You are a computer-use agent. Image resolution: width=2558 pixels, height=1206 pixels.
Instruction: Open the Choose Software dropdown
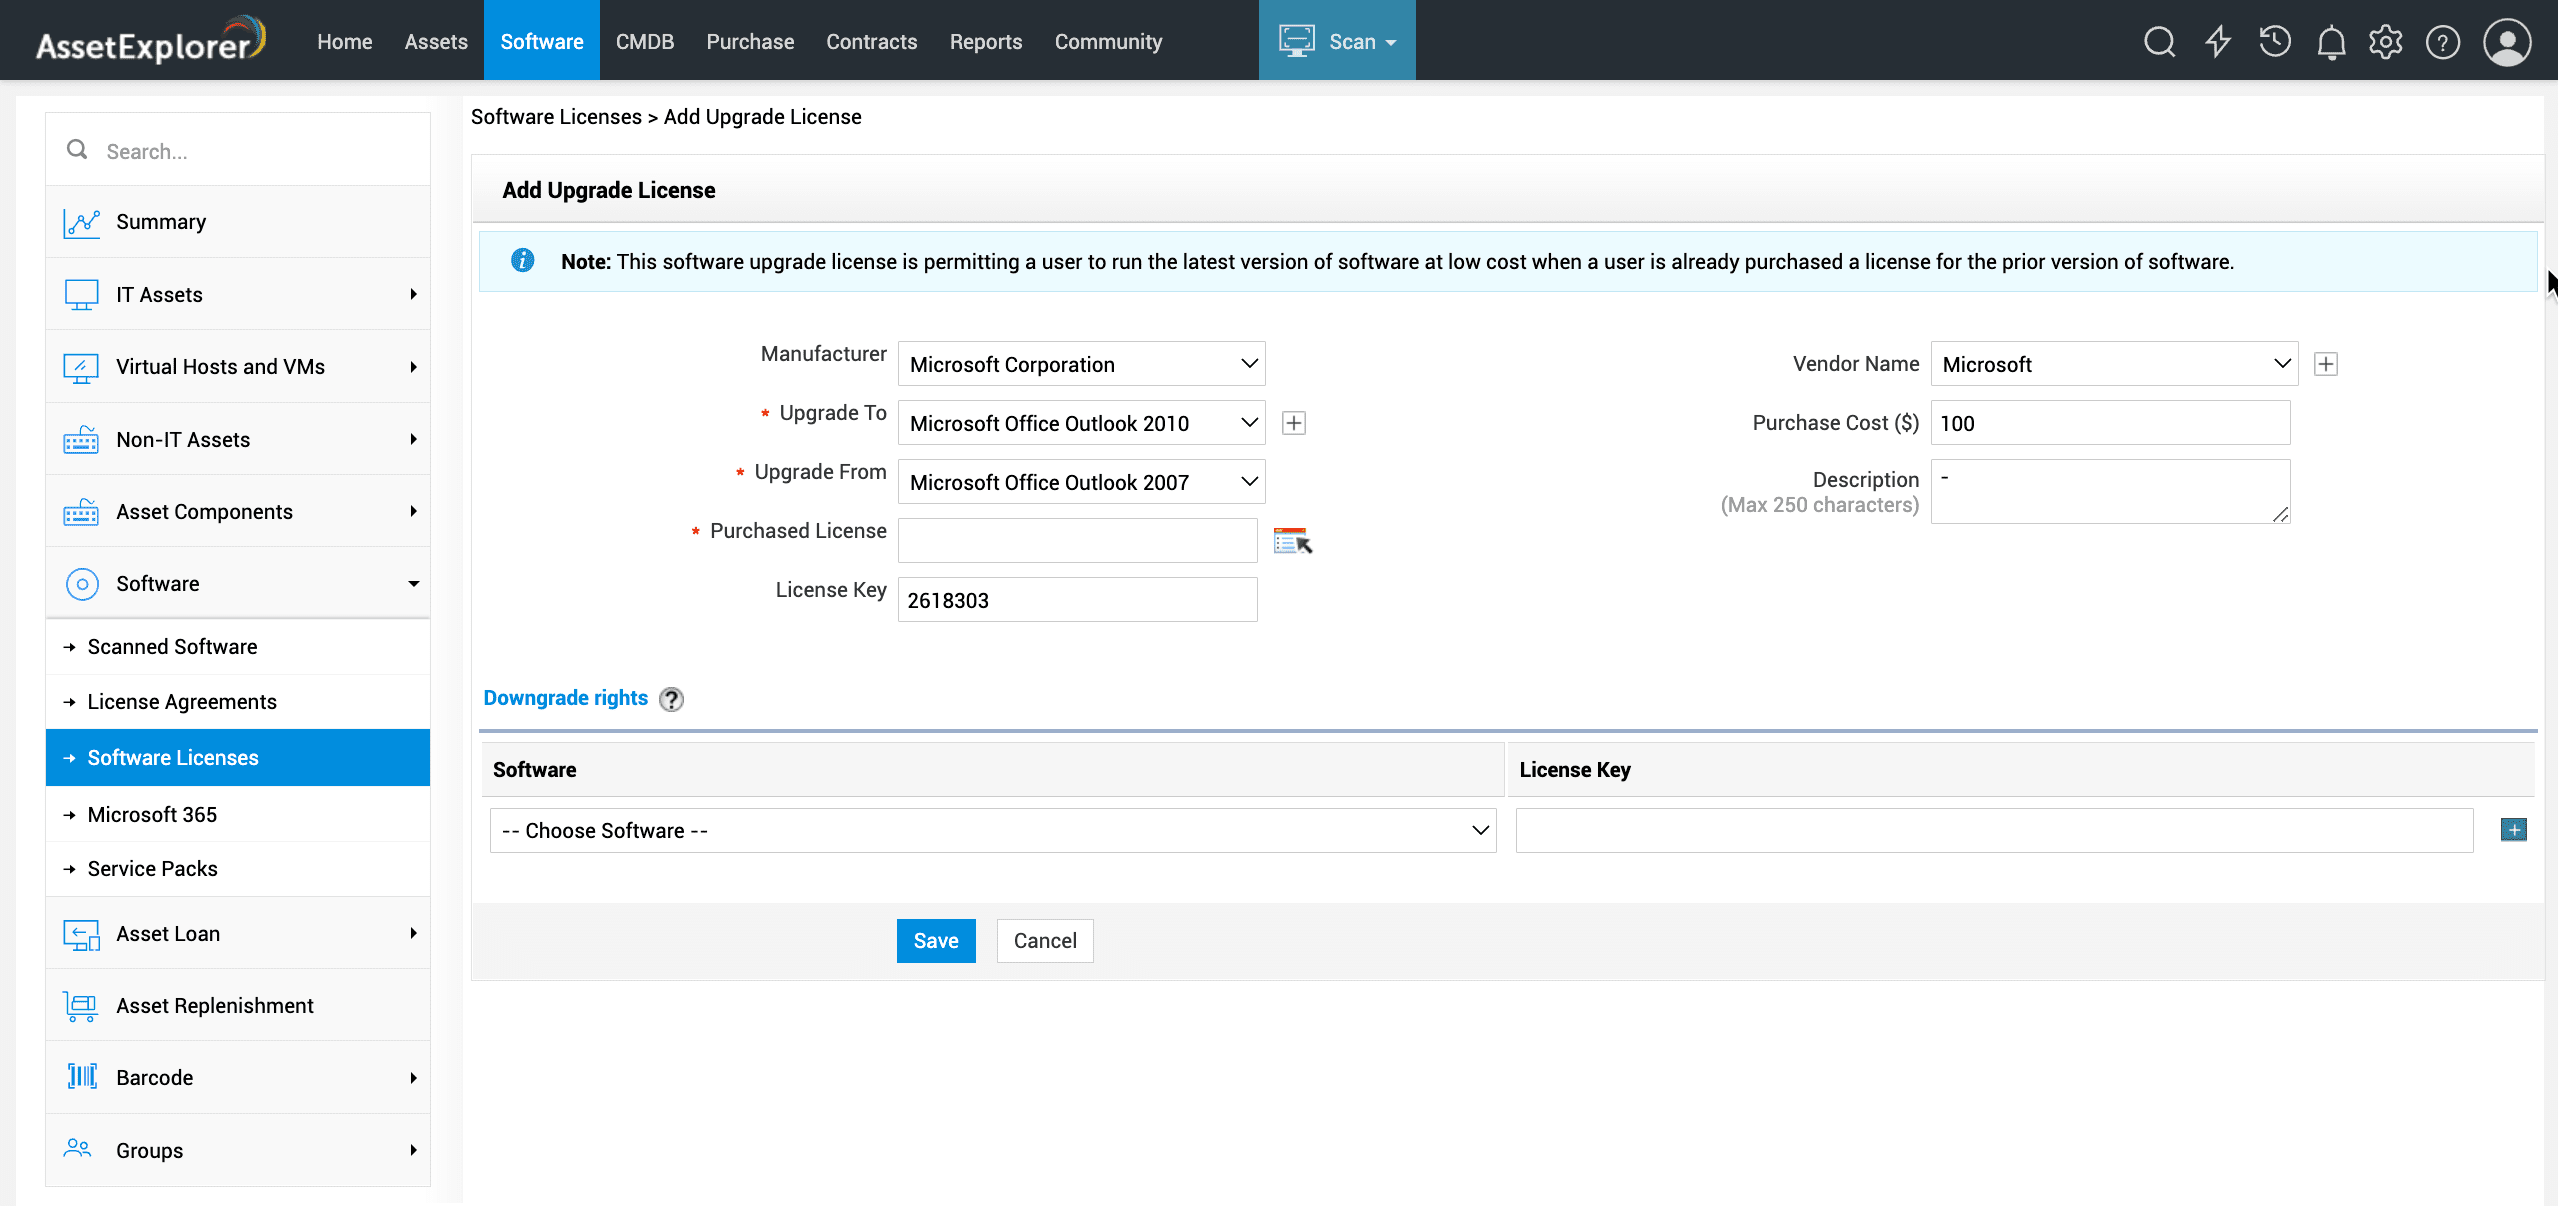click(x=992, y=830)
